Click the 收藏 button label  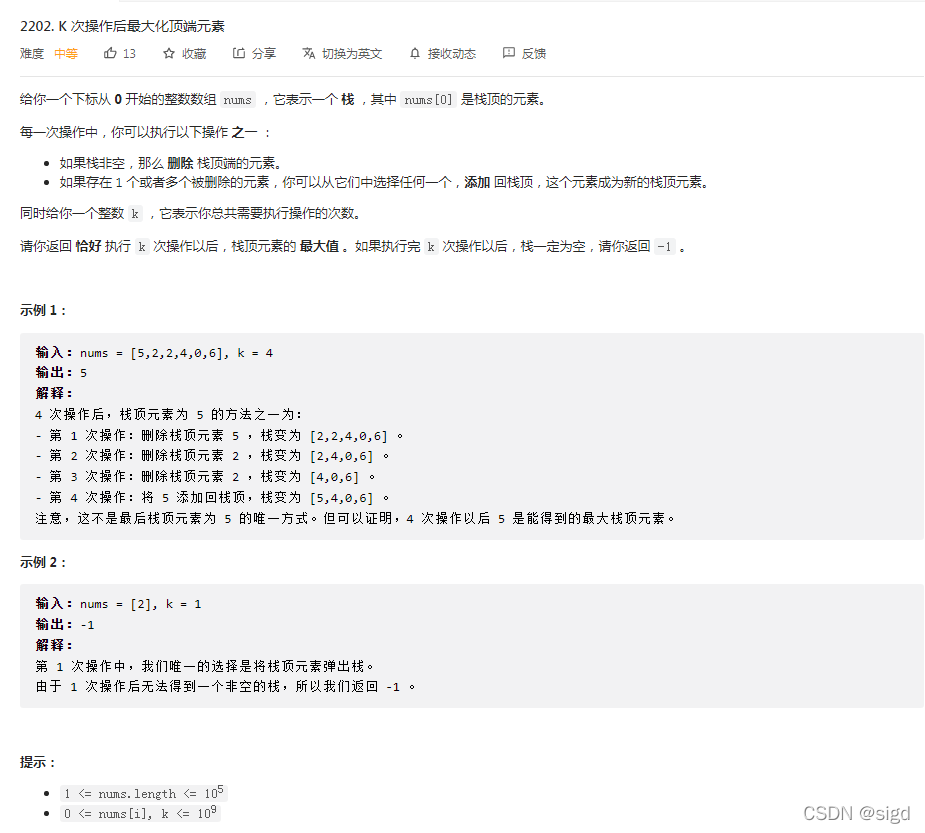(194, 54)
